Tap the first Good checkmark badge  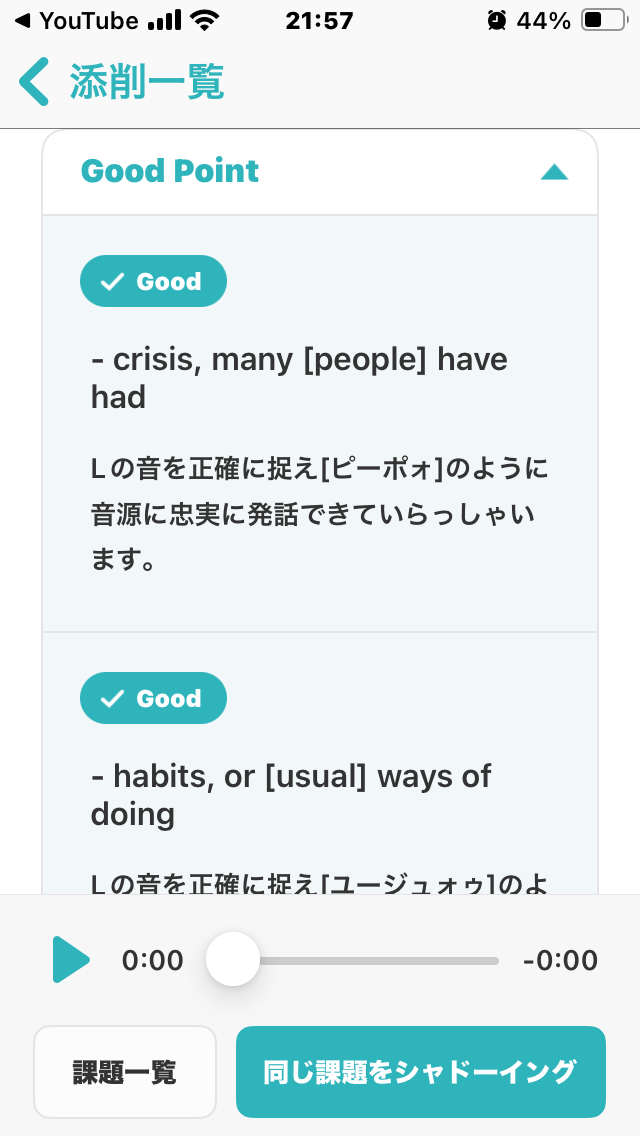153,281
